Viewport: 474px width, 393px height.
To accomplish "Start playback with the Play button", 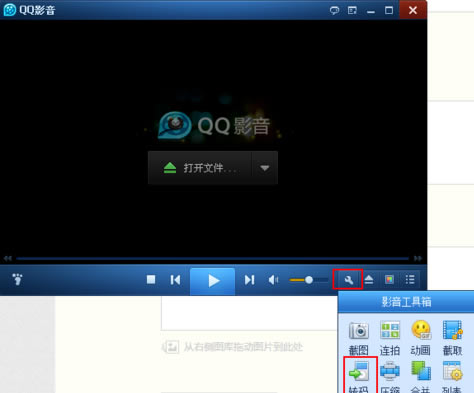I will click(x=213, y=281).
